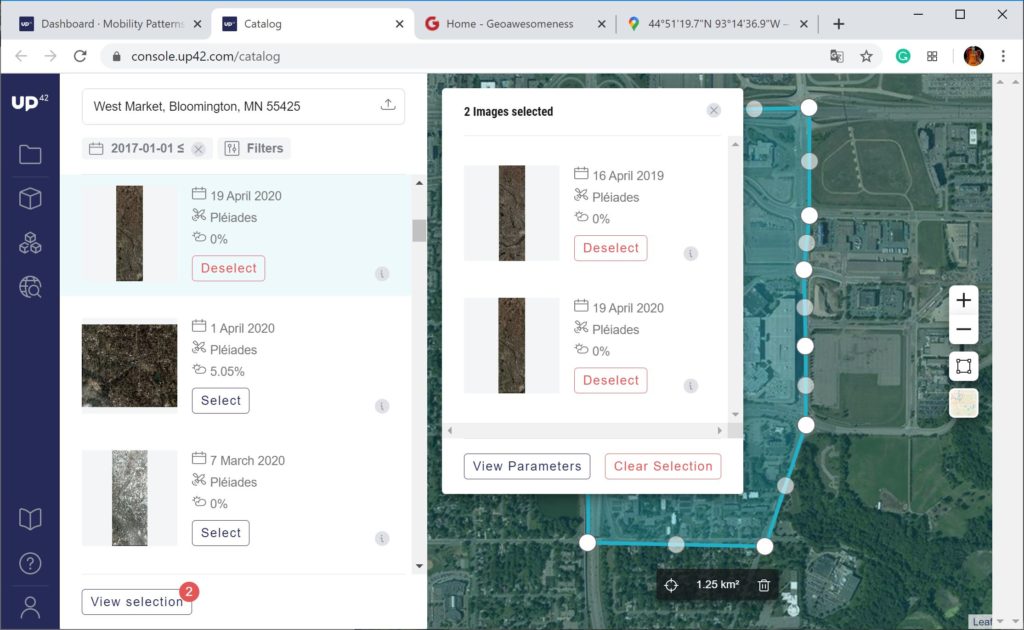Click the 19 April 2020 thumbnail in results list

[x=129, y=234]
